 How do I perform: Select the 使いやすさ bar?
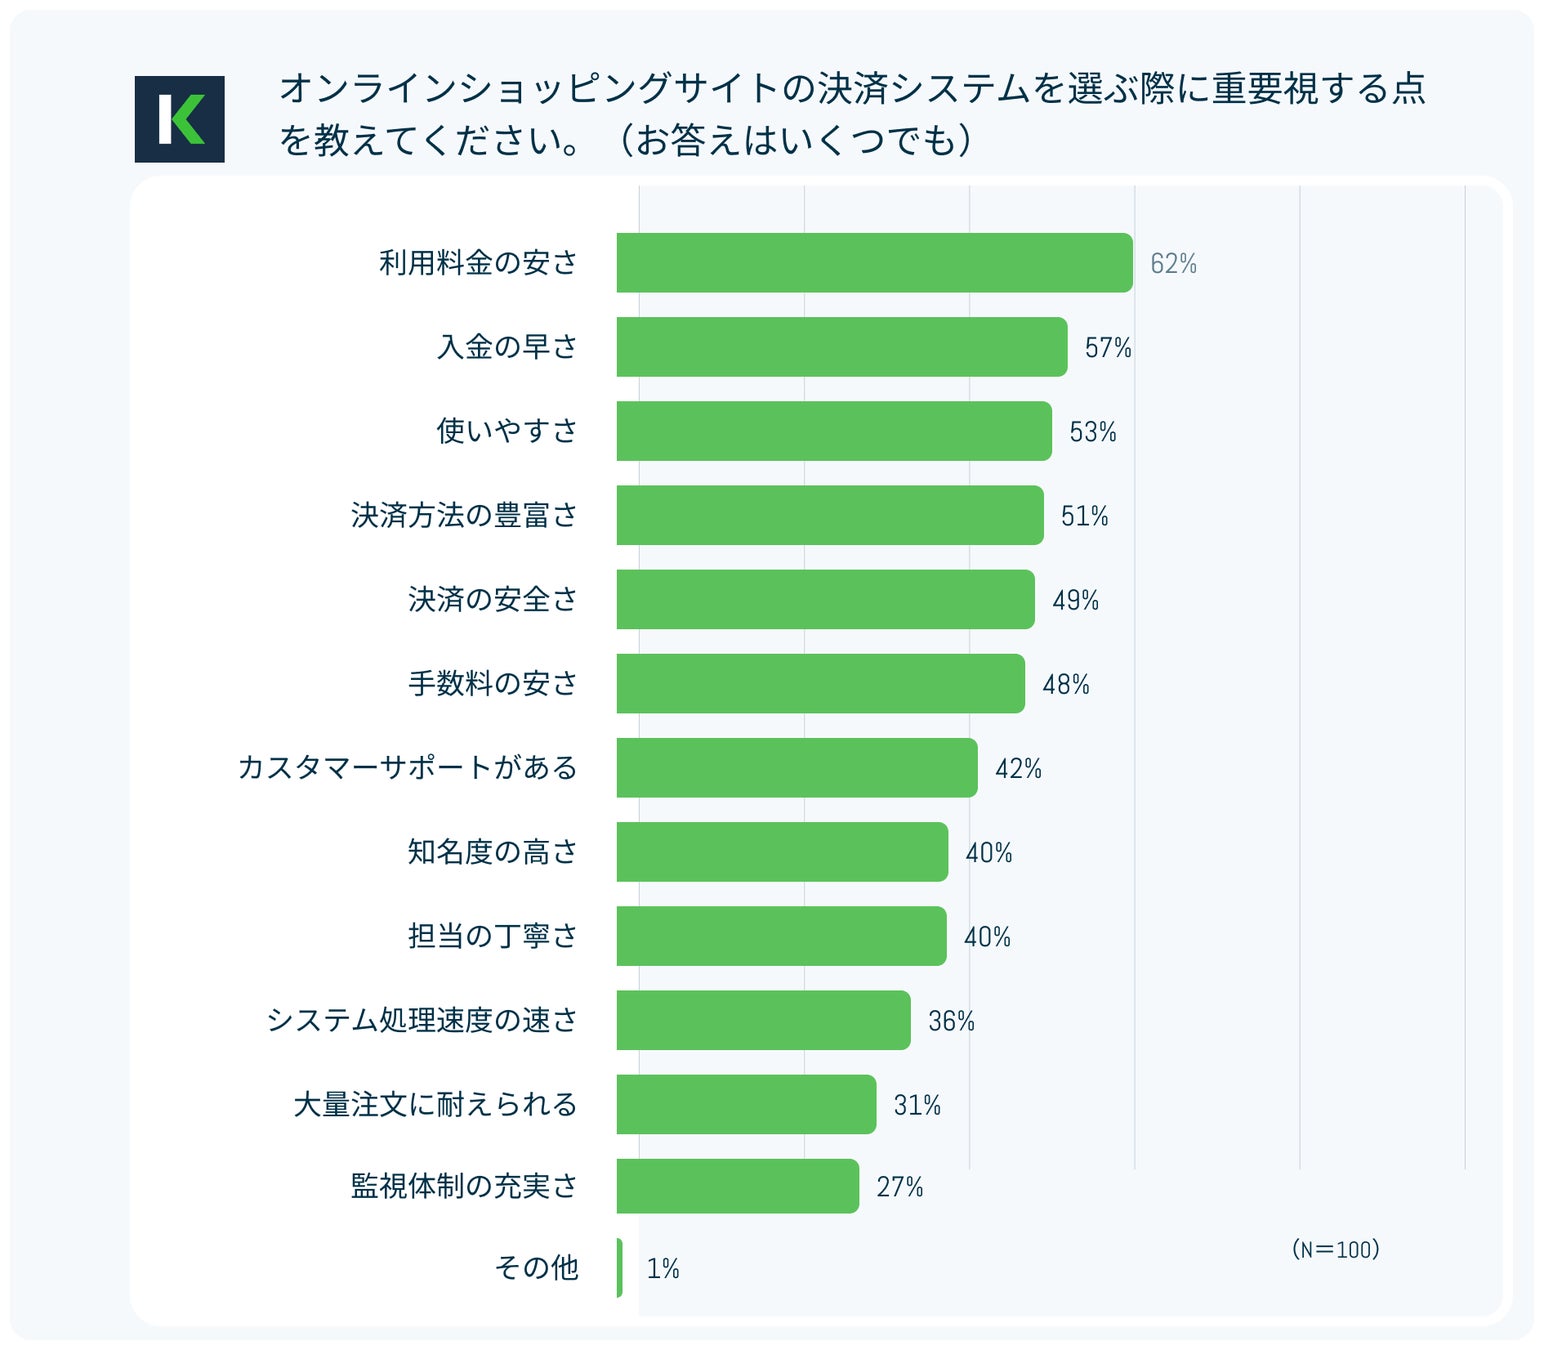834,431
